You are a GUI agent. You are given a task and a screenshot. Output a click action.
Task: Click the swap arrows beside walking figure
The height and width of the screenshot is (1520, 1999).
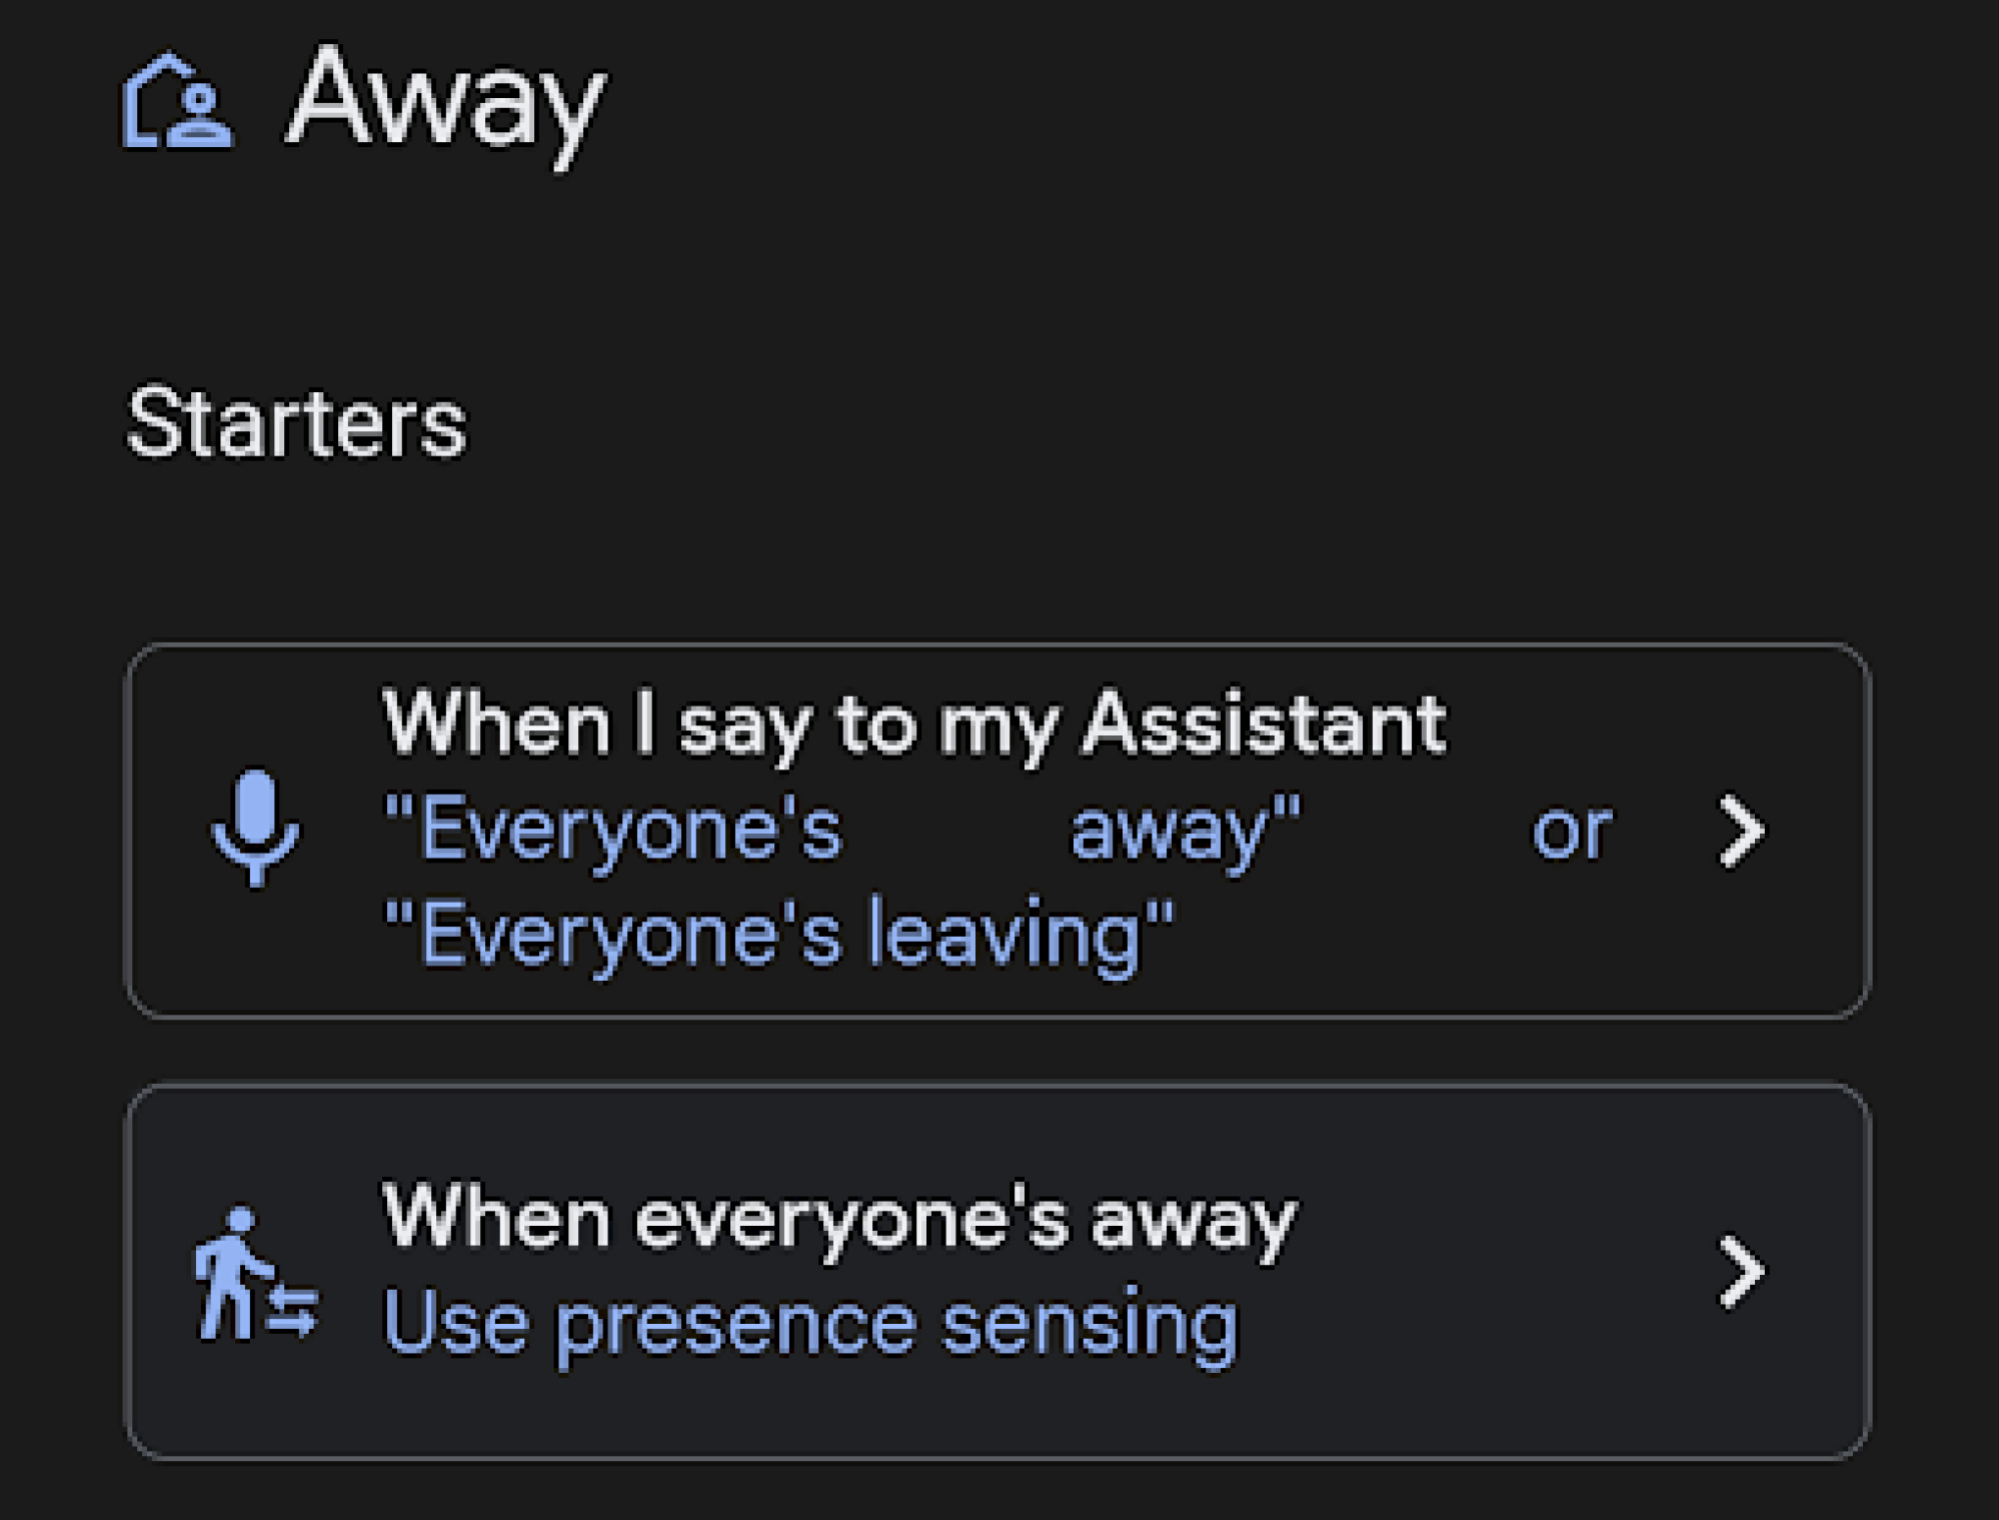293,1310
